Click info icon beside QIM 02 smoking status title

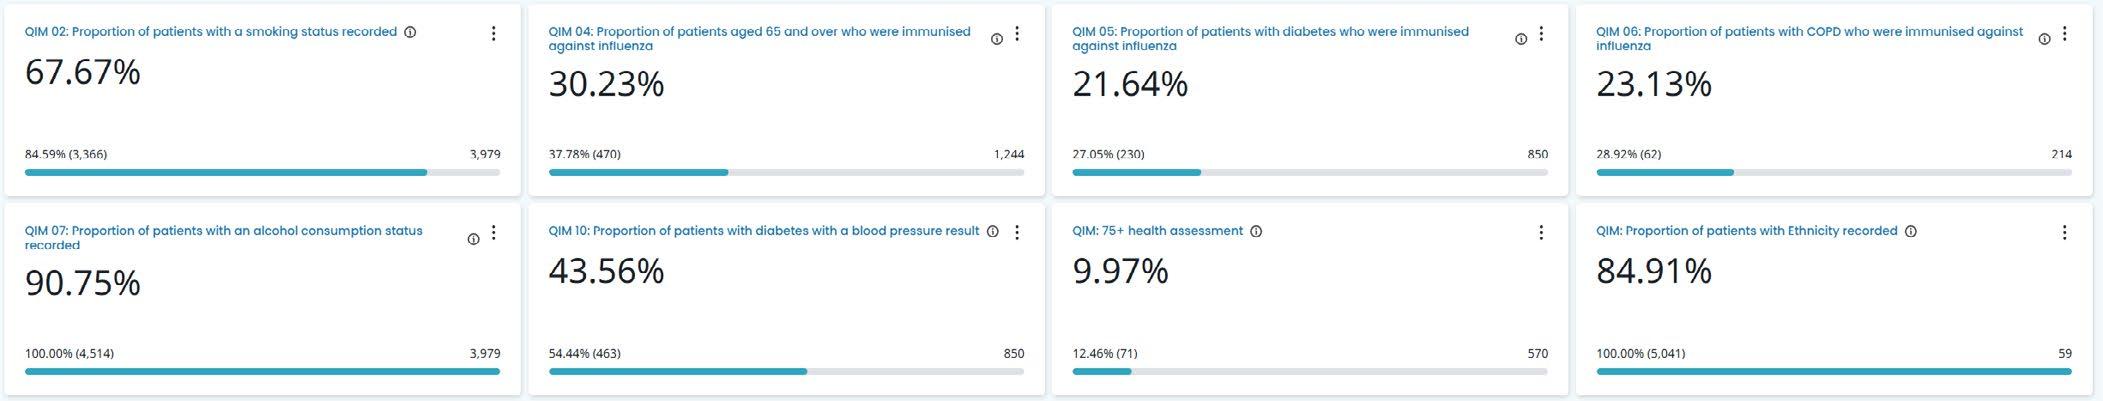(x=410, y=32)
